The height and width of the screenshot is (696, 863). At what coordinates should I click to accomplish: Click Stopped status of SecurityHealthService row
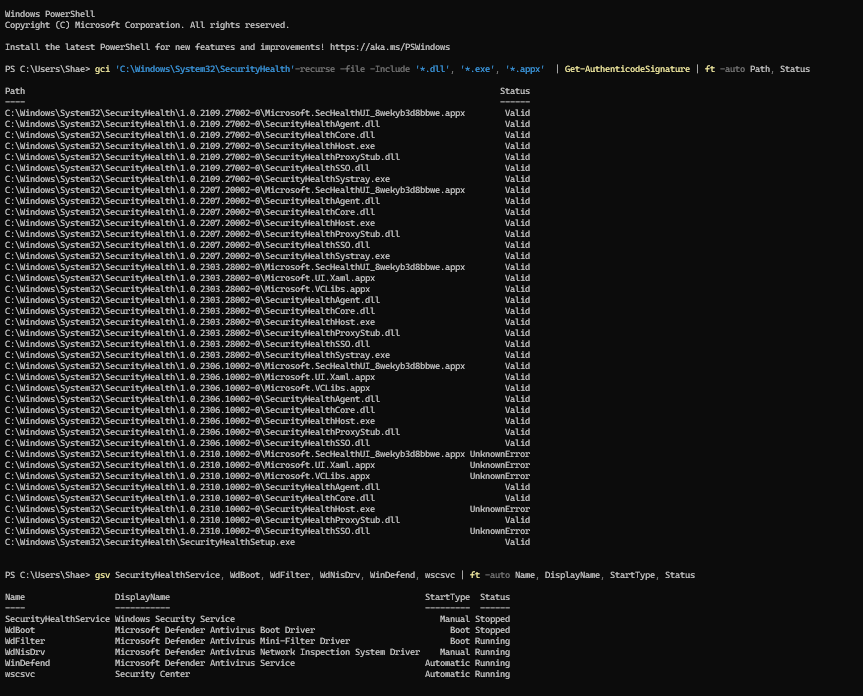coord(492,619)
